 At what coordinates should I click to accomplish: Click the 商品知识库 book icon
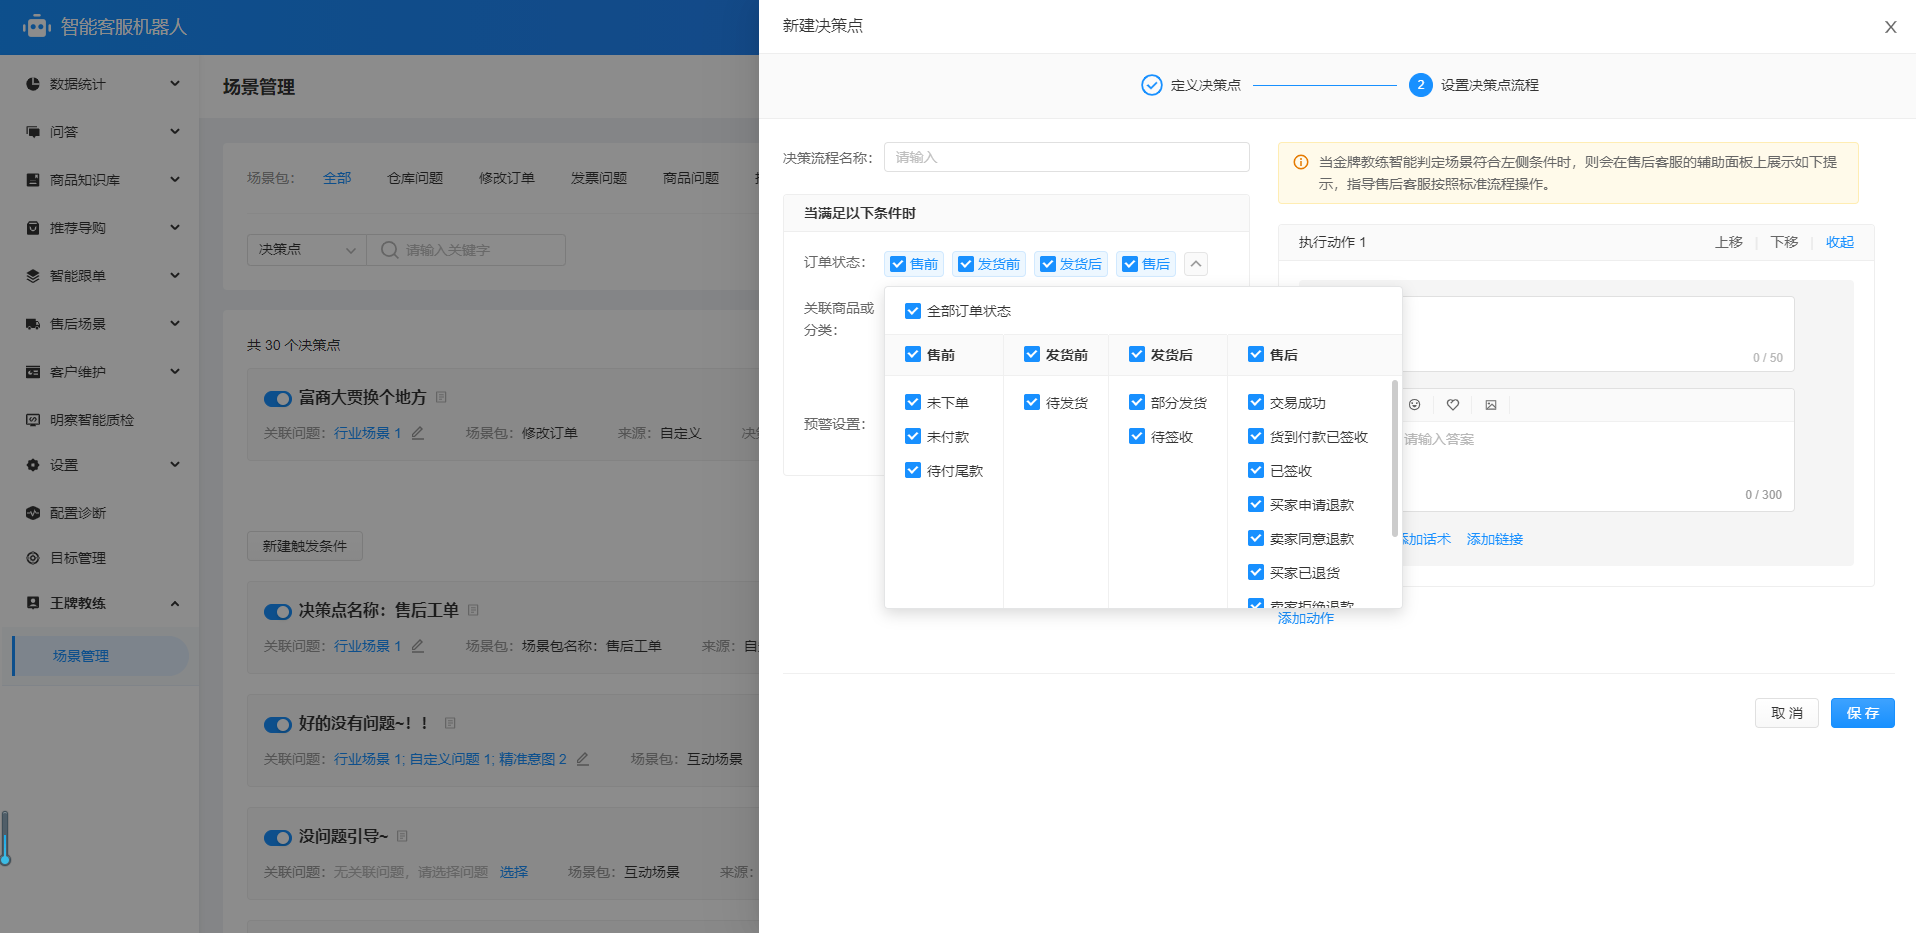point(33,180)
